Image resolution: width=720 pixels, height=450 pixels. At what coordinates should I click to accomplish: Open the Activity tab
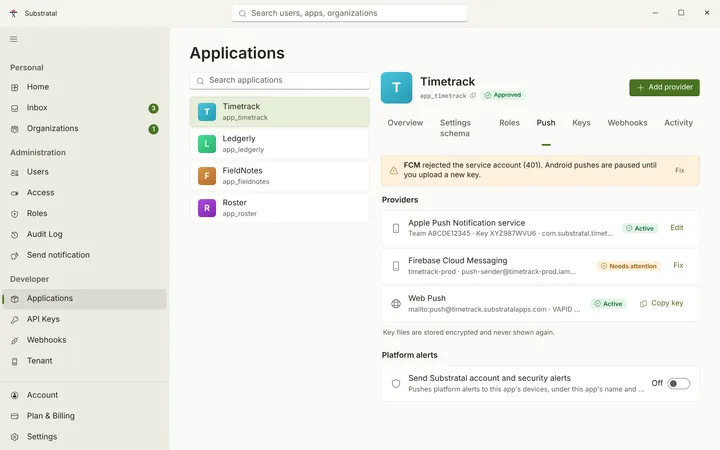pos(678,123)
